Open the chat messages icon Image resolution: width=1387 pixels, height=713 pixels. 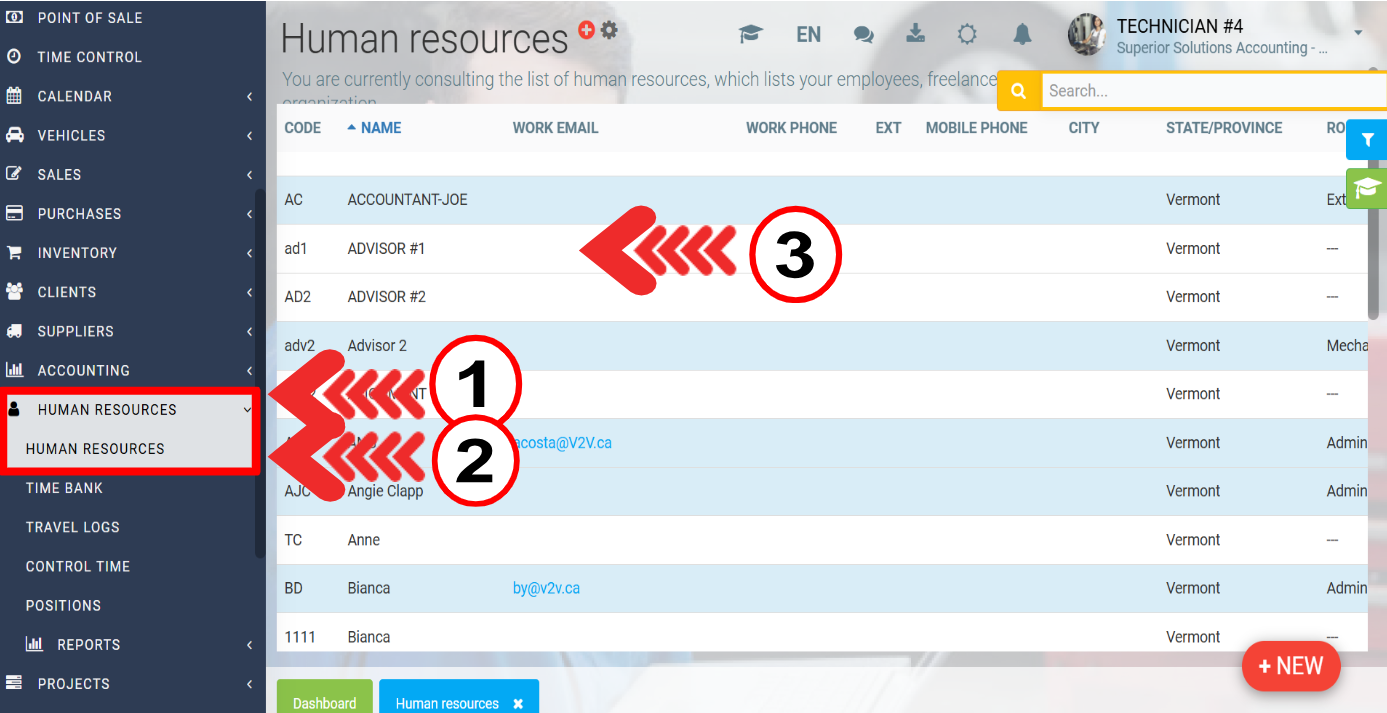863,35
